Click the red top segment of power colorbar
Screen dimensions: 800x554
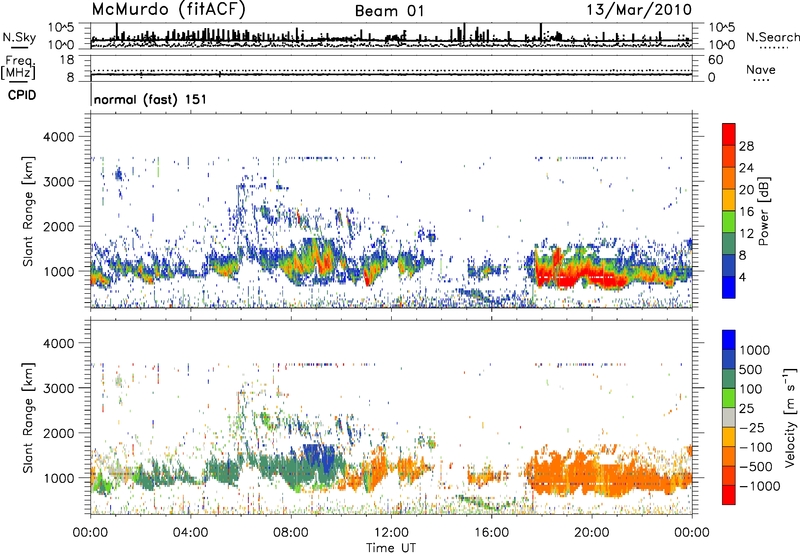[729, 134]
